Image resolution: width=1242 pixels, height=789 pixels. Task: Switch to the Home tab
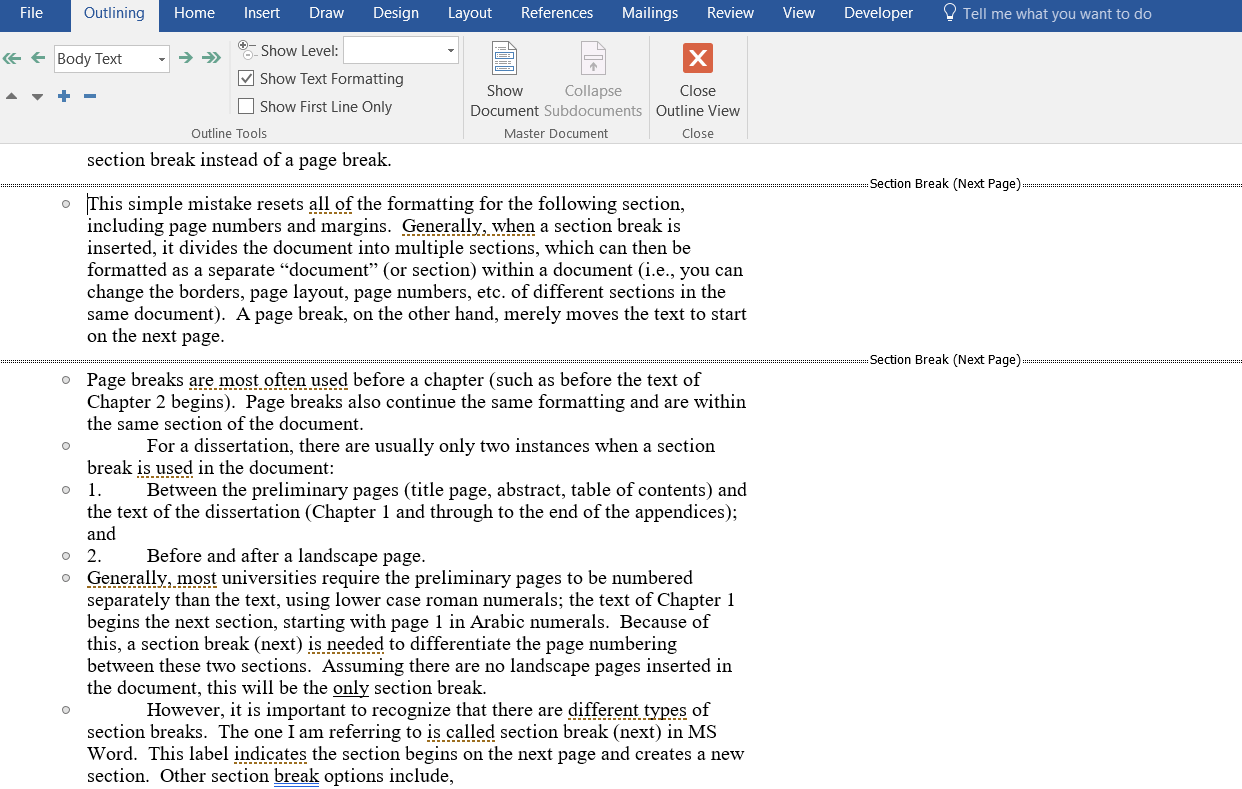click(x=194, y=13)
